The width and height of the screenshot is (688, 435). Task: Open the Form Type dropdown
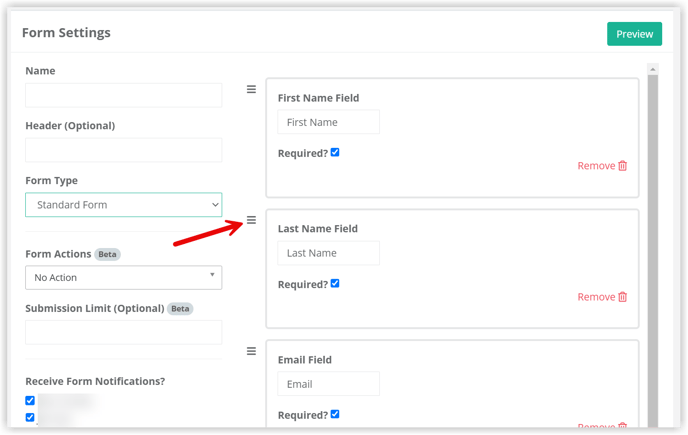(x=124, y=205)
